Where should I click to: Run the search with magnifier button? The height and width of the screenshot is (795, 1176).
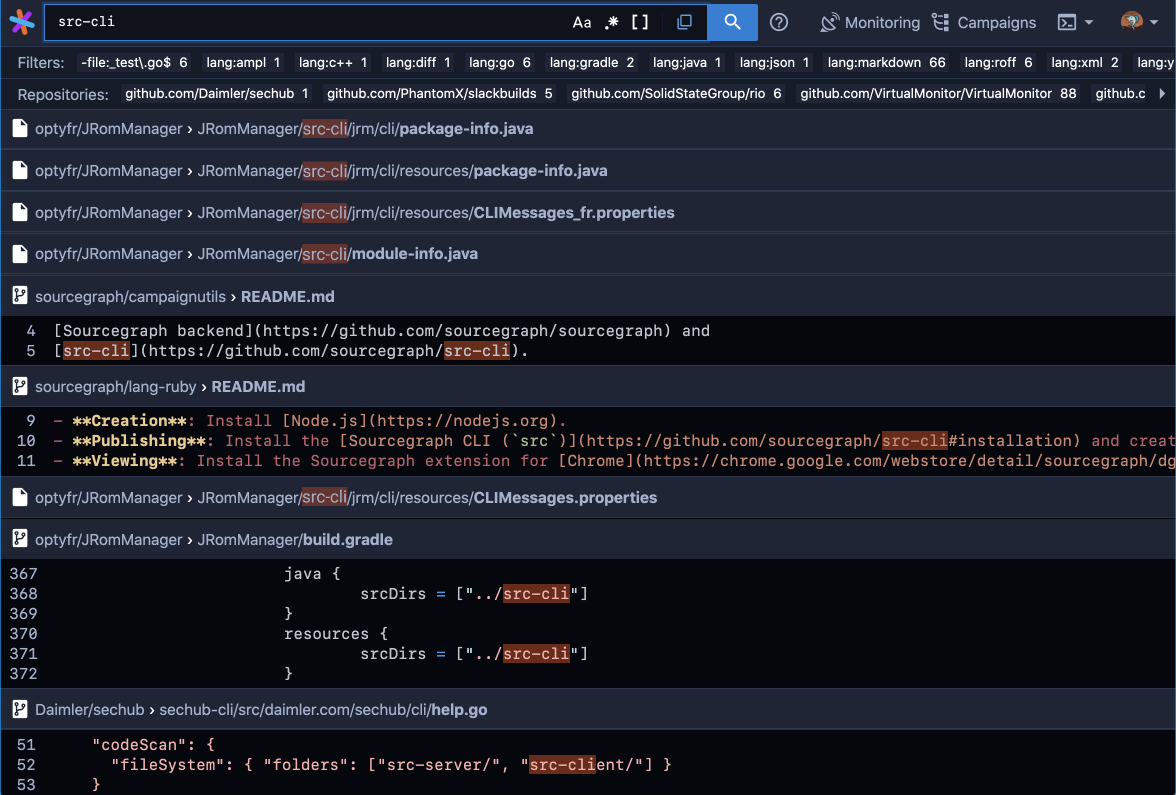732,22
